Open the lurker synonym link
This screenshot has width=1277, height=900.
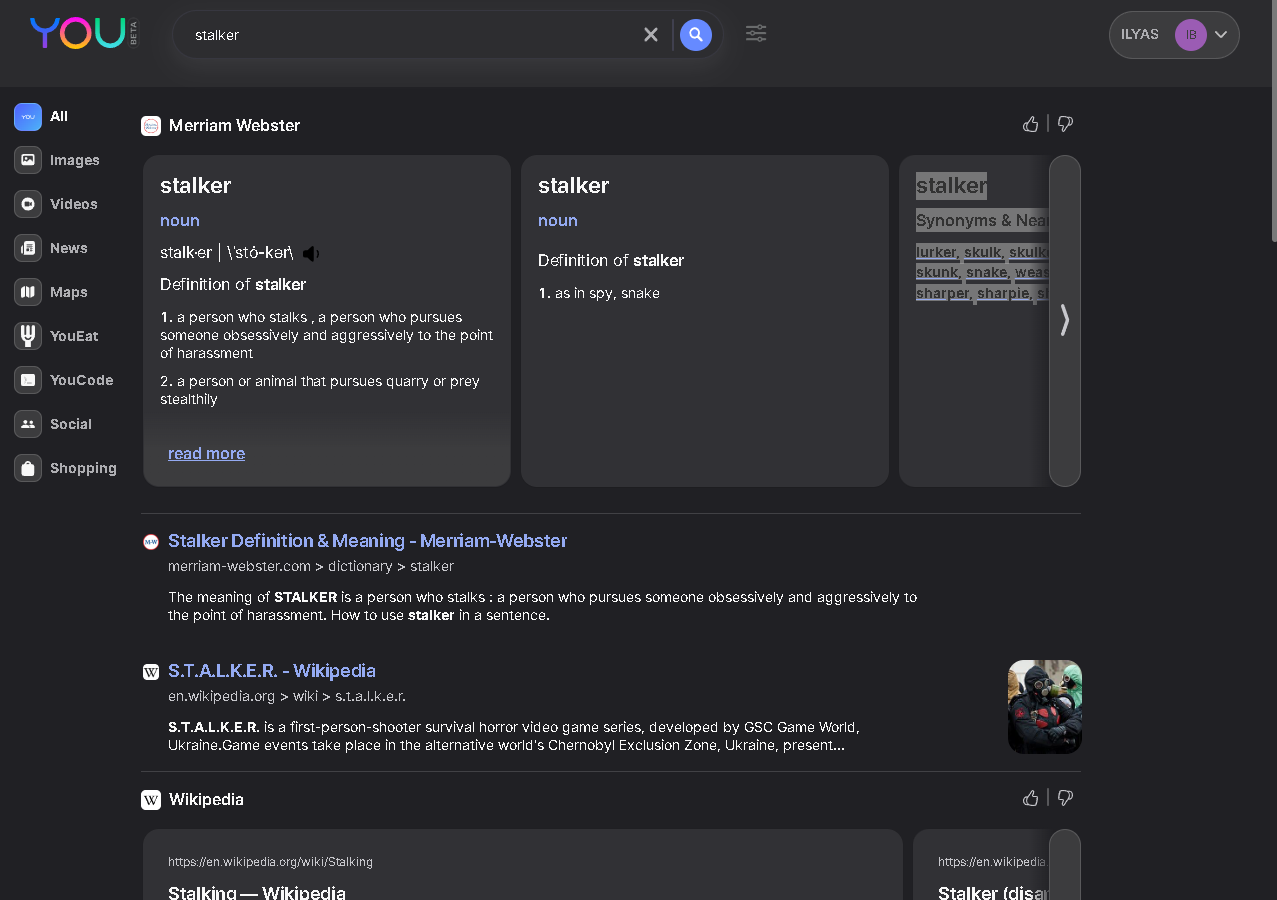point(936,252)
